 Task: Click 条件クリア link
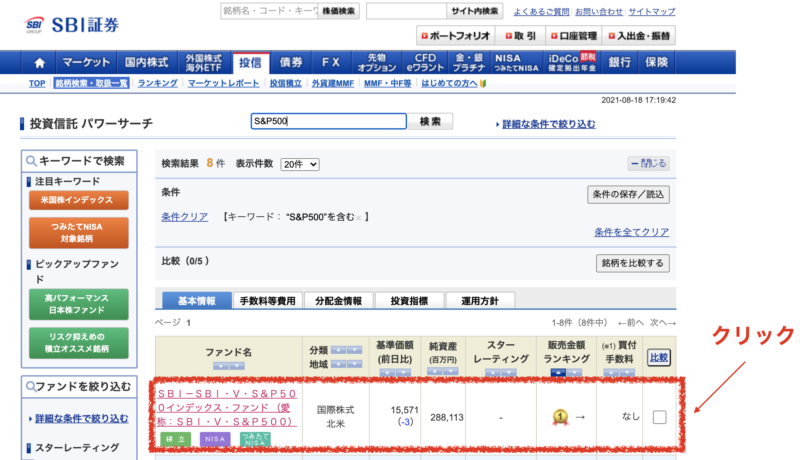[x=185, y=217]
